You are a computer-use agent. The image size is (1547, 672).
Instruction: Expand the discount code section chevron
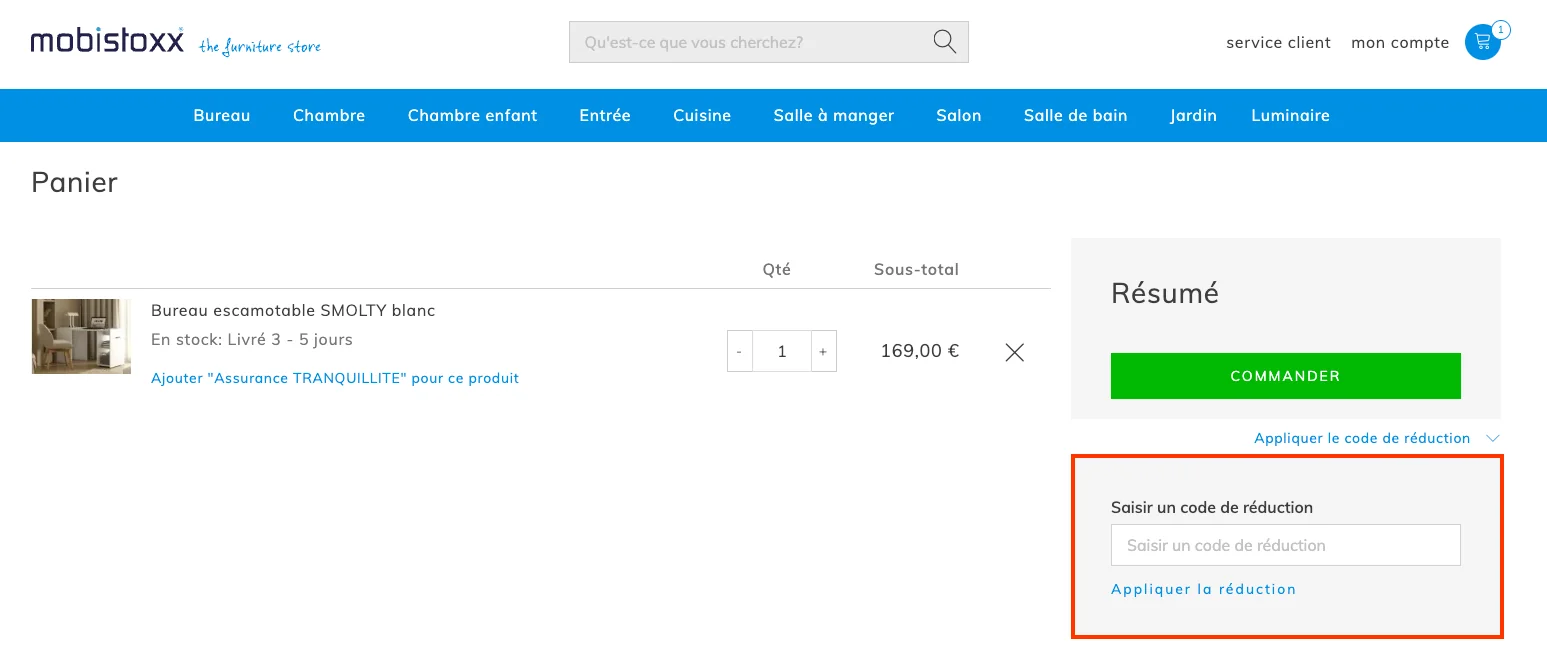[1493, 438]
